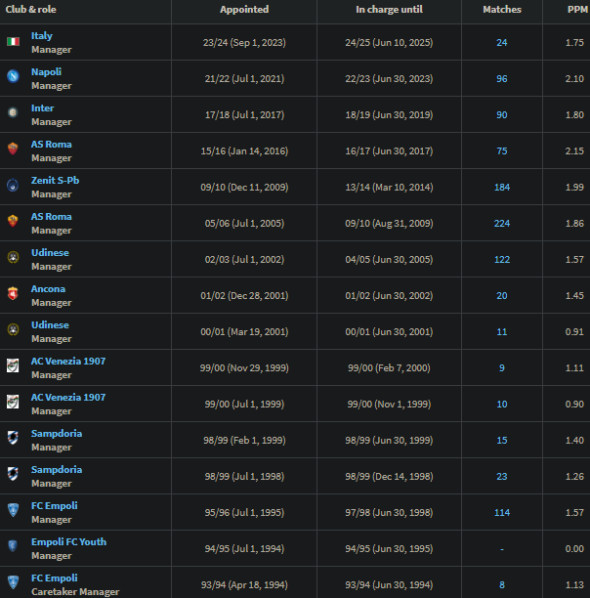Click the FC Empoli crest in the 95/96 row
This screenshot has height=598, width=590.
[13, 510]
